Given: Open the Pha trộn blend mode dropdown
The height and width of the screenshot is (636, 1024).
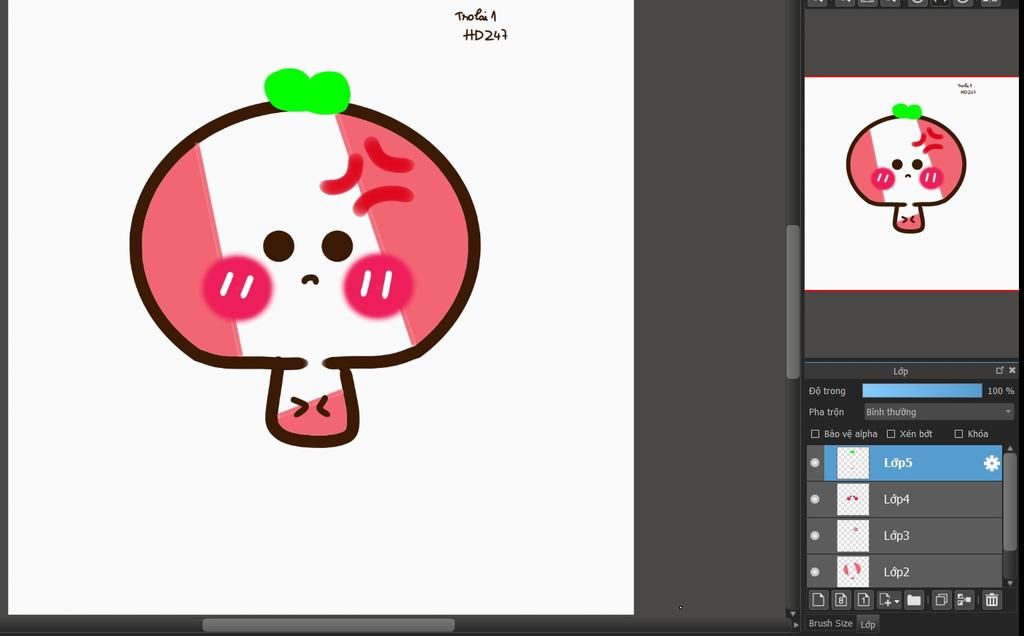Looking at the screenshot, I should coord(938,412).
